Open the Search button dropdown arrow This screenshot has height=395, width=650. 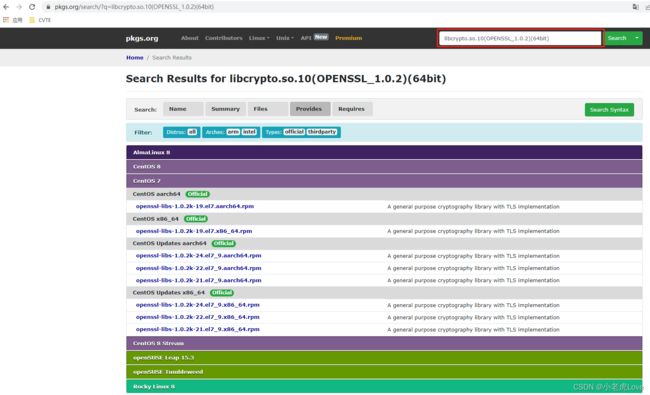pyautogui.click(x=637, y=38)
